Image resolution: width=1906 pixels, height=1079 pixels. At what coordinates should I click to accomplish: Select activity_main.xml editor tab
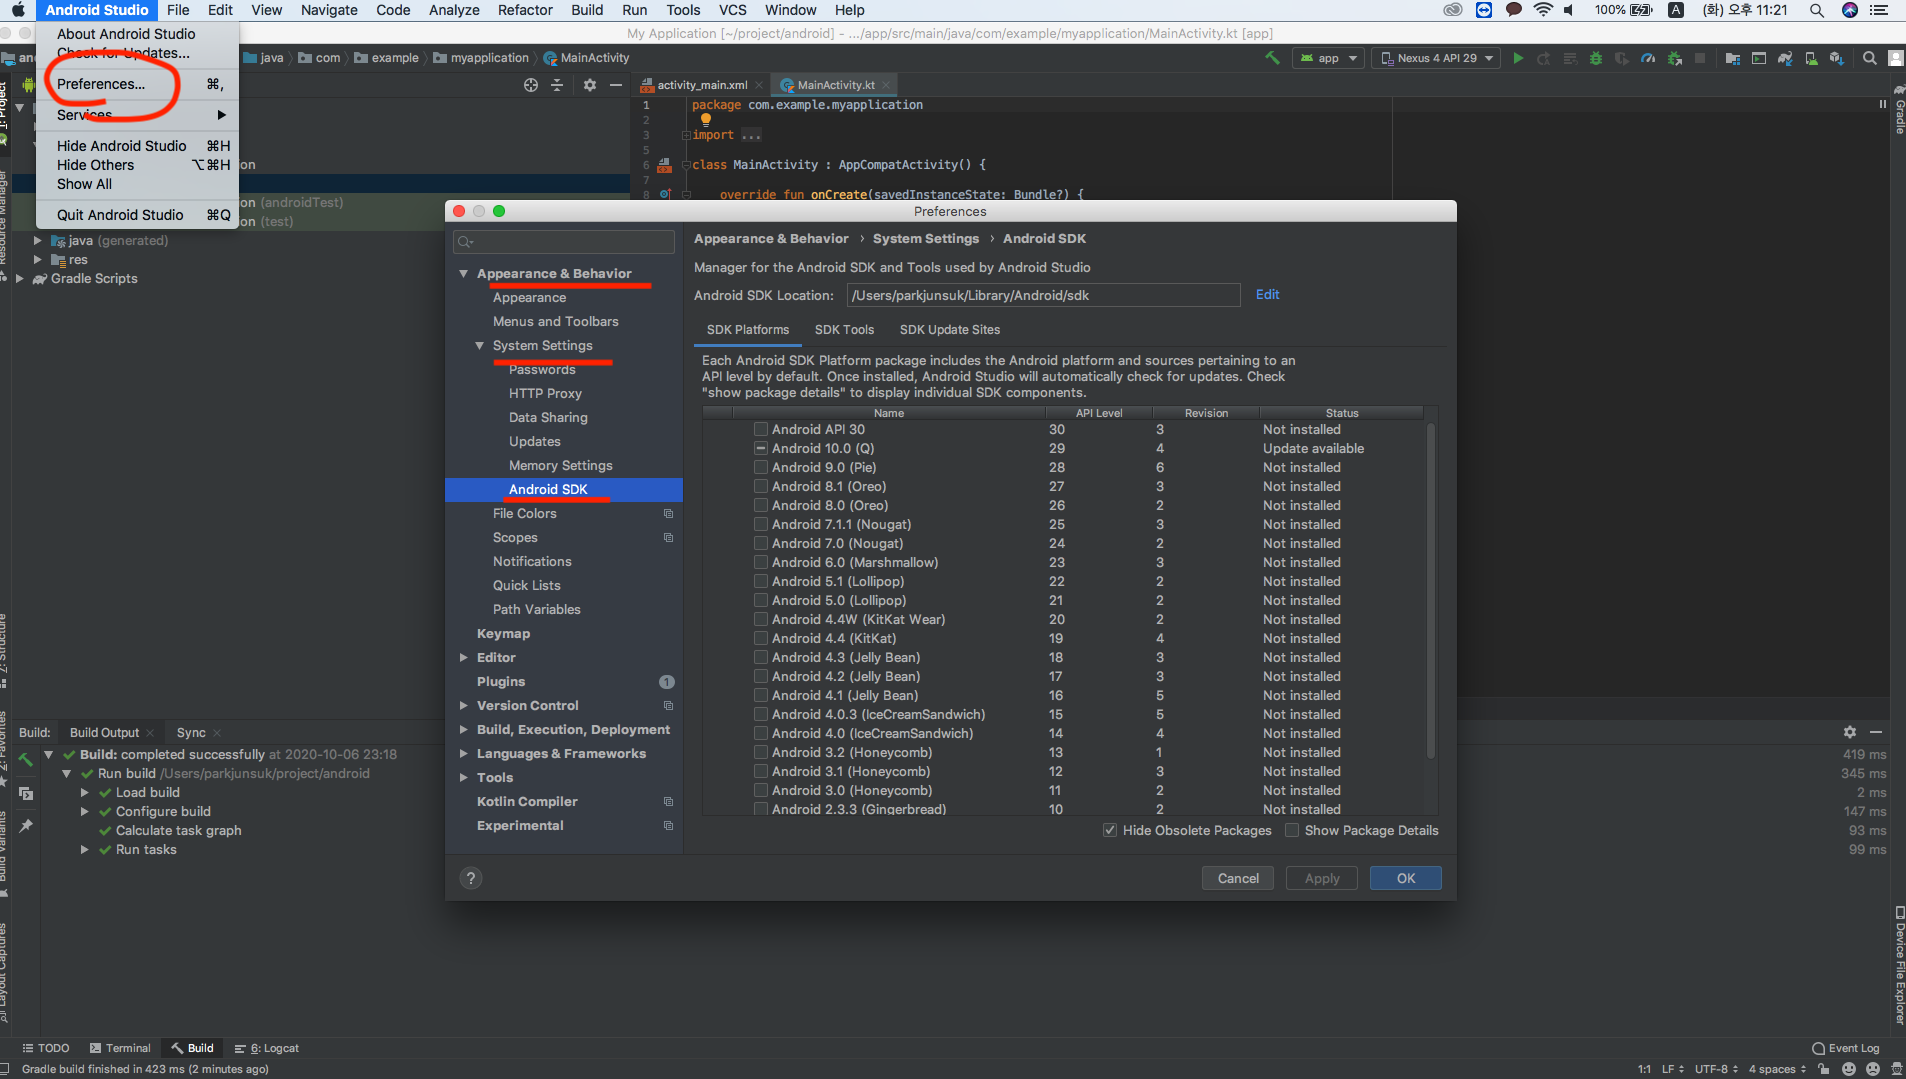pyautogui.click(x=702, y=85)
